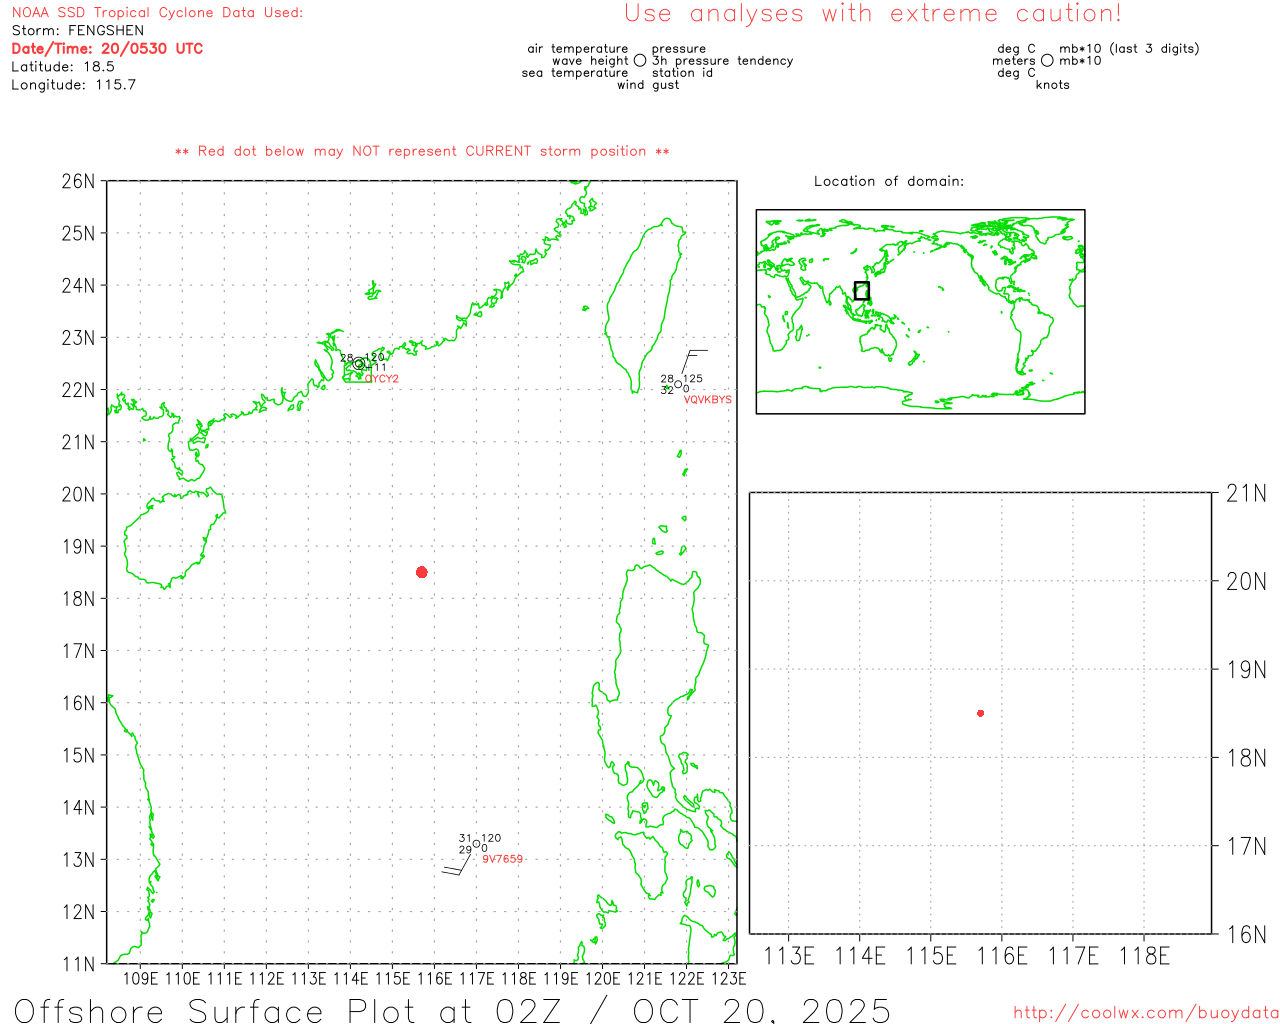
Task: Open the coolwx.com/buoydata link
Action: click(x=1145, y=1013)
